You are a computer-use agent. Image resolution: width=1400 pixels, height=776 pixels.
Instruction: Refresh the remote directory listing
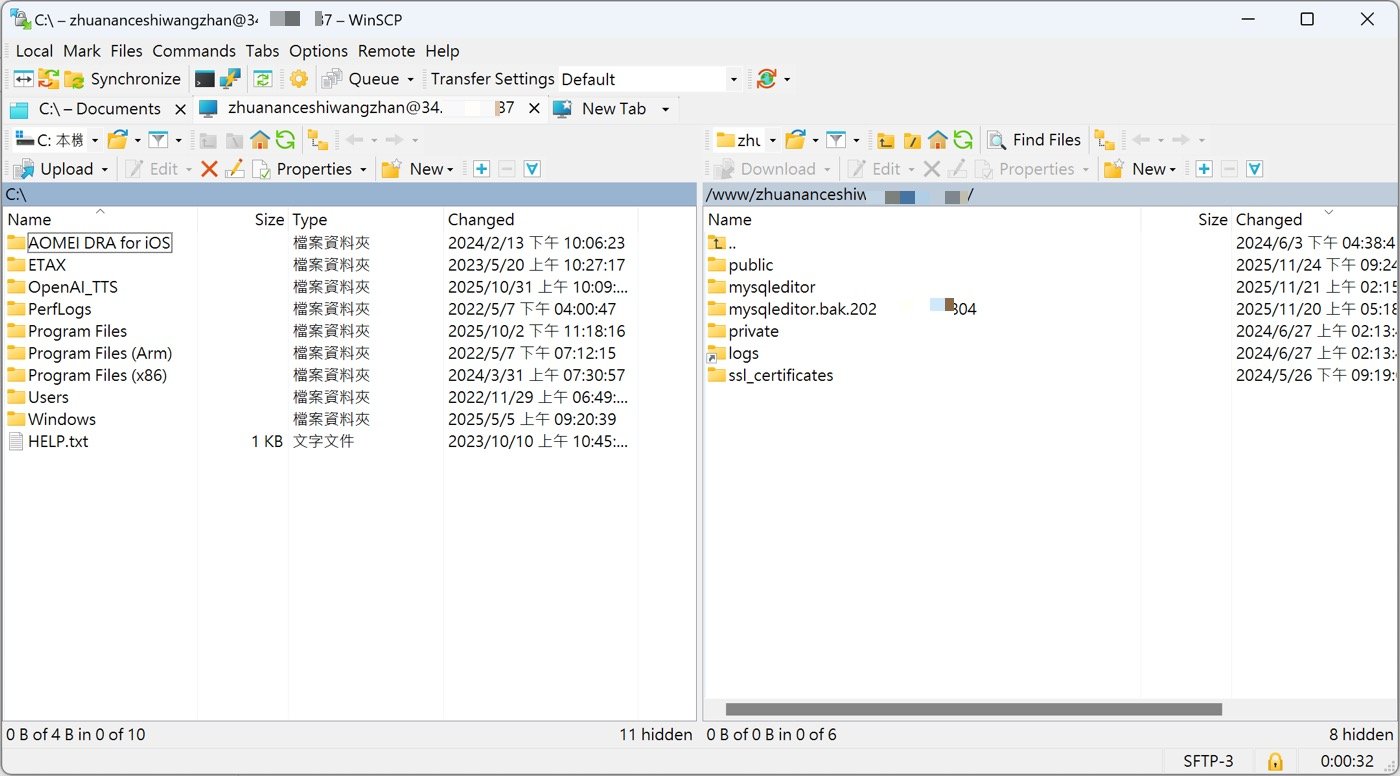pos(963,140)
